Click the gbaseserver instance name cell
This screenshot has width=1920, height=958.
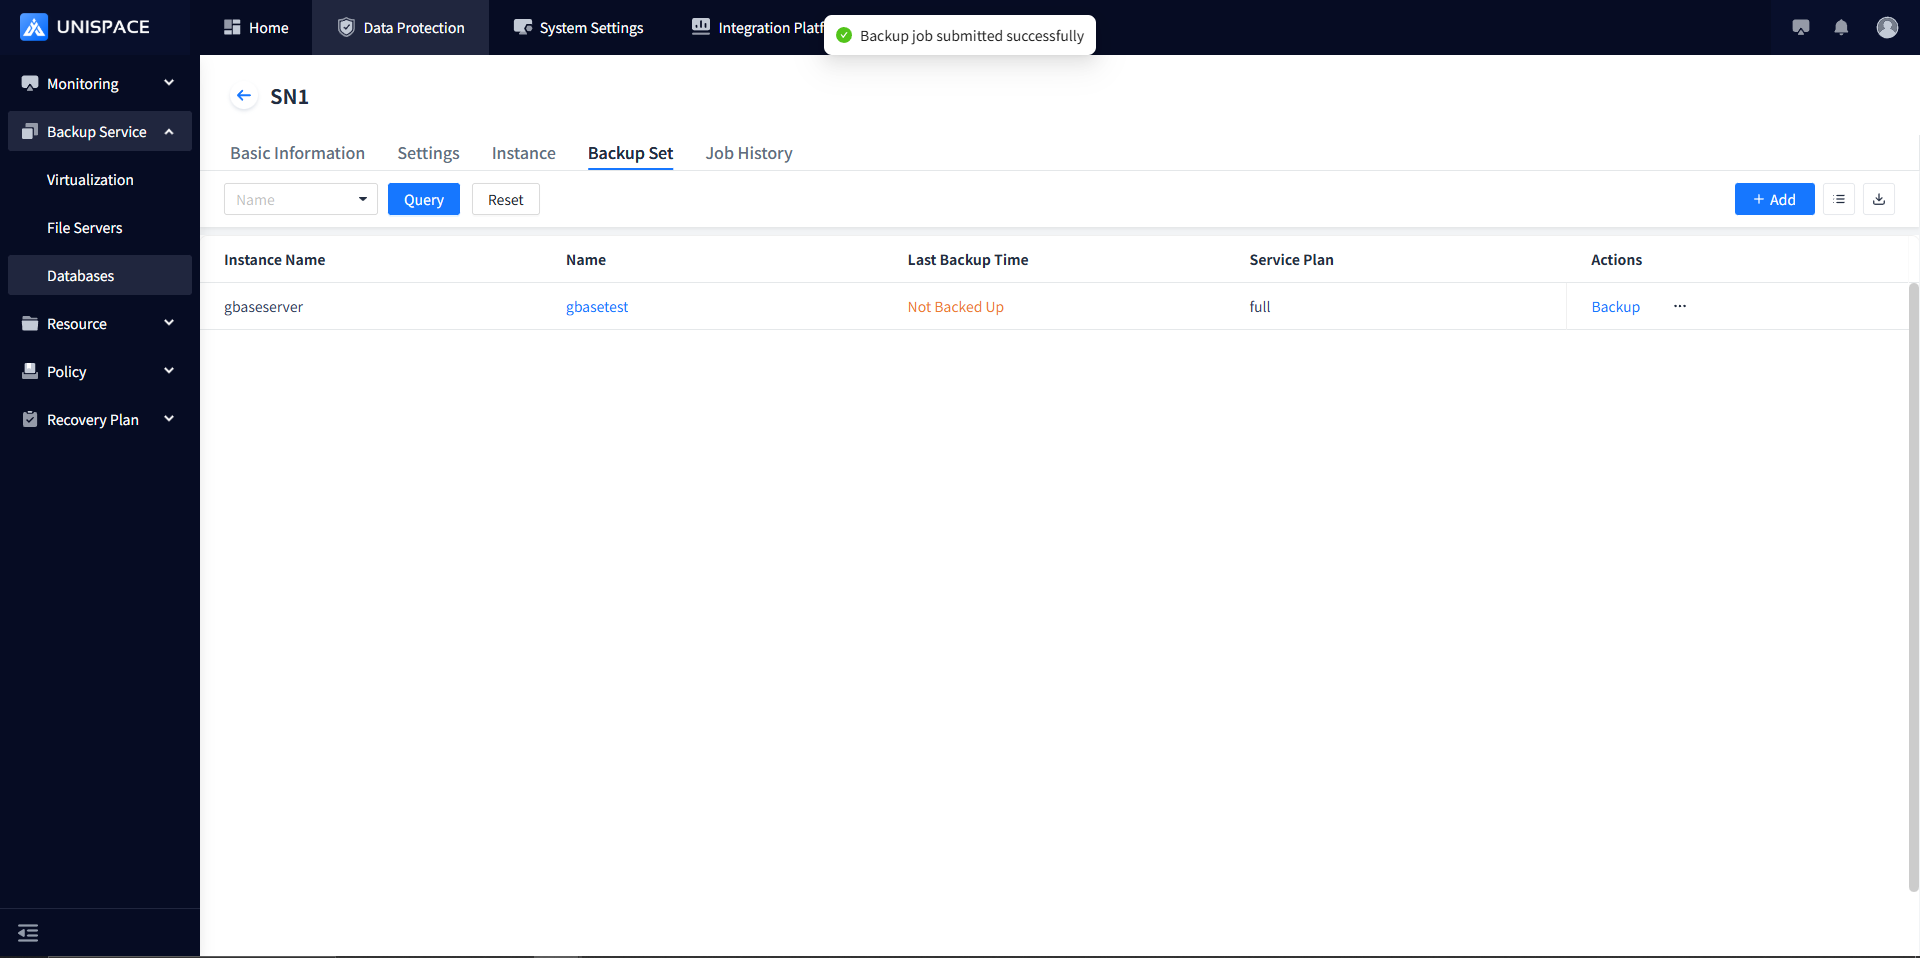click(263, 307)
